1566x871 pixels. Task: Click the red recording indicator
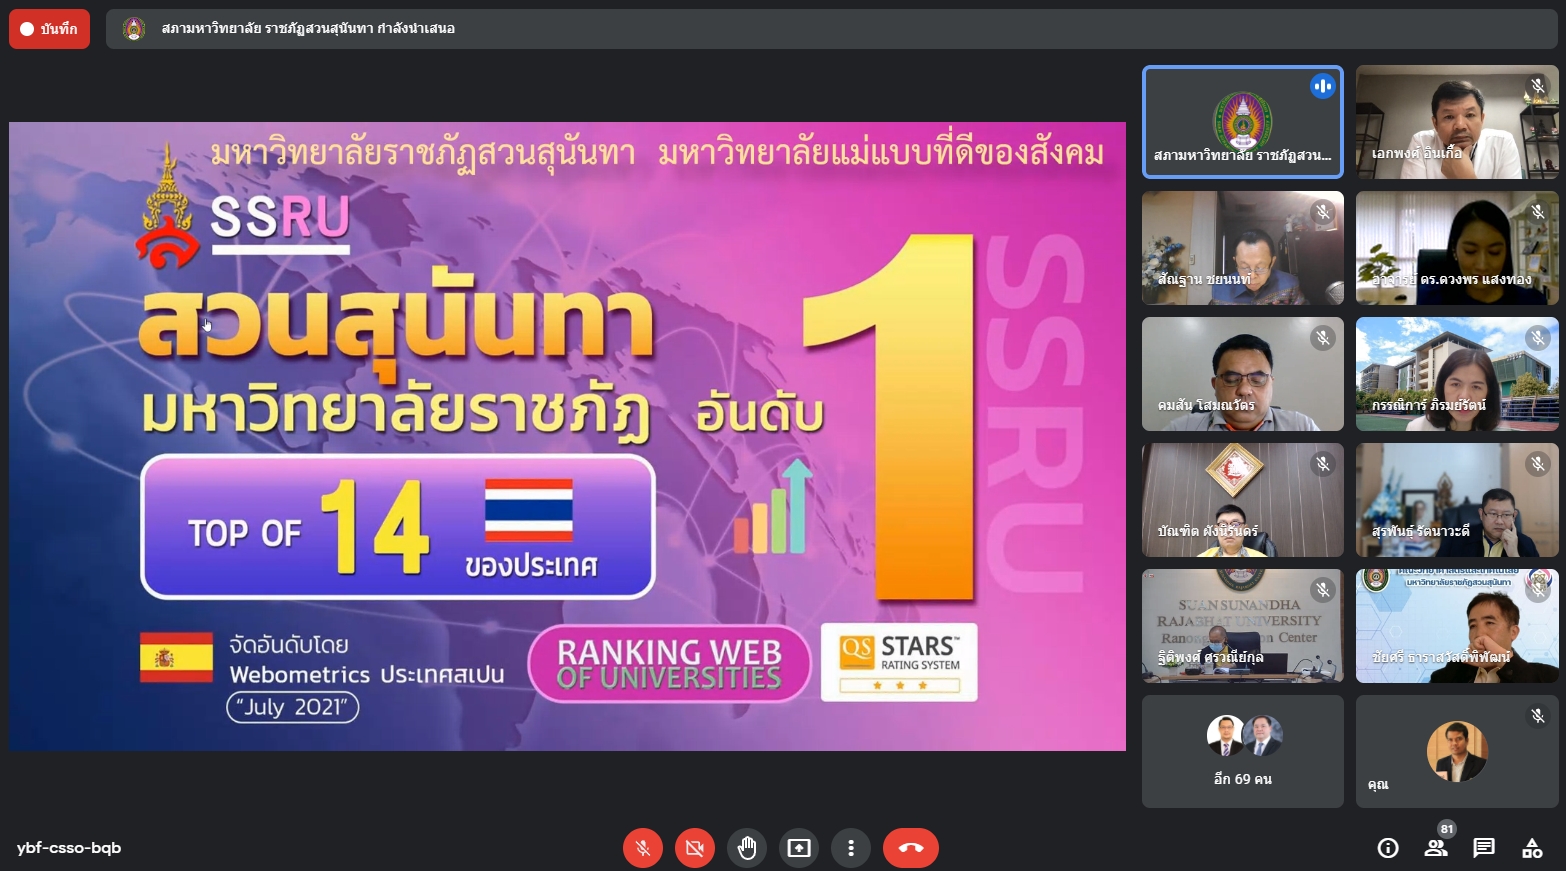click(49, 29)
